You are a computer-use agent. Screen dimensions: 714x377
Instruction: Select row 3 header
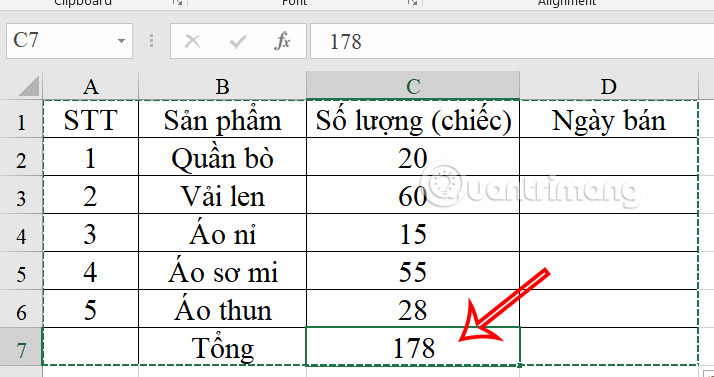pos(21,195)
